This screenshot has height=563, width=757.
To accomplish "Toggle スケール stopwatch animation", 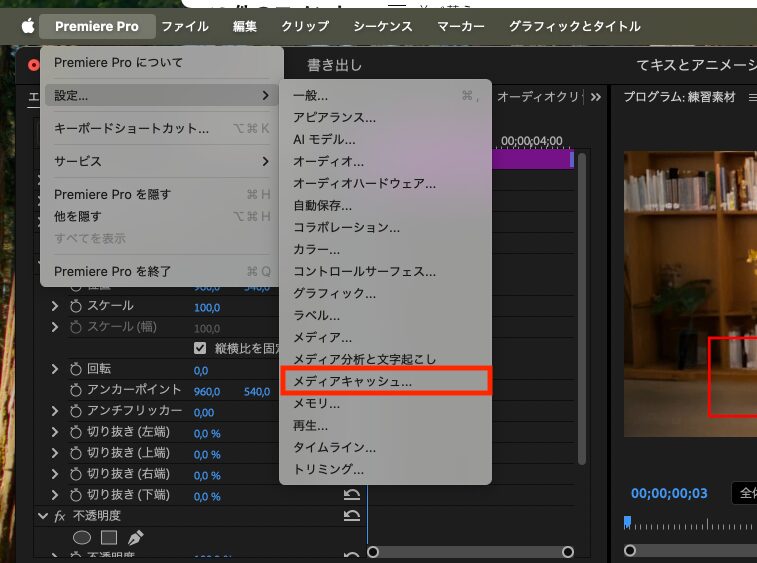I will click(x=76, y=306).
